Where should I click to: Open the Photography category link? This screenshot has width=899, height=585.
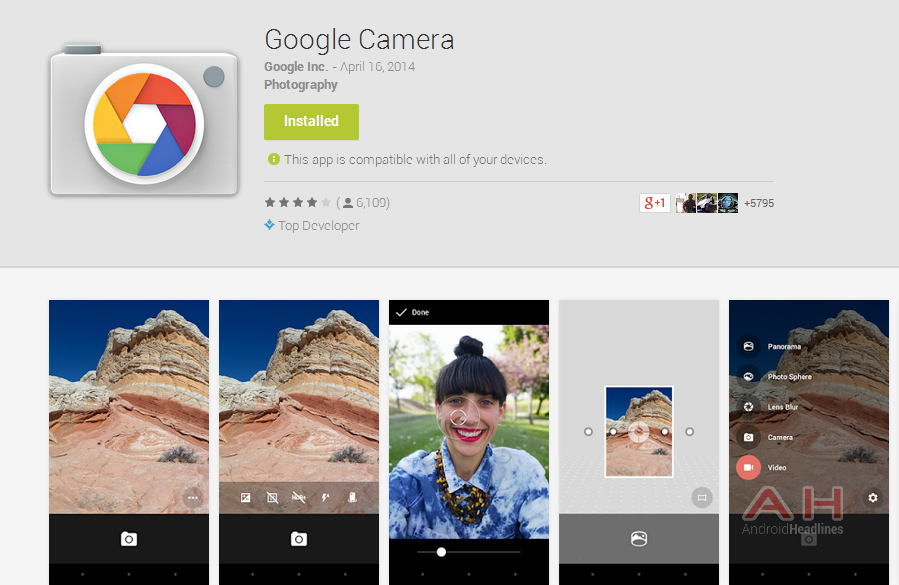(x=299, y=85)
